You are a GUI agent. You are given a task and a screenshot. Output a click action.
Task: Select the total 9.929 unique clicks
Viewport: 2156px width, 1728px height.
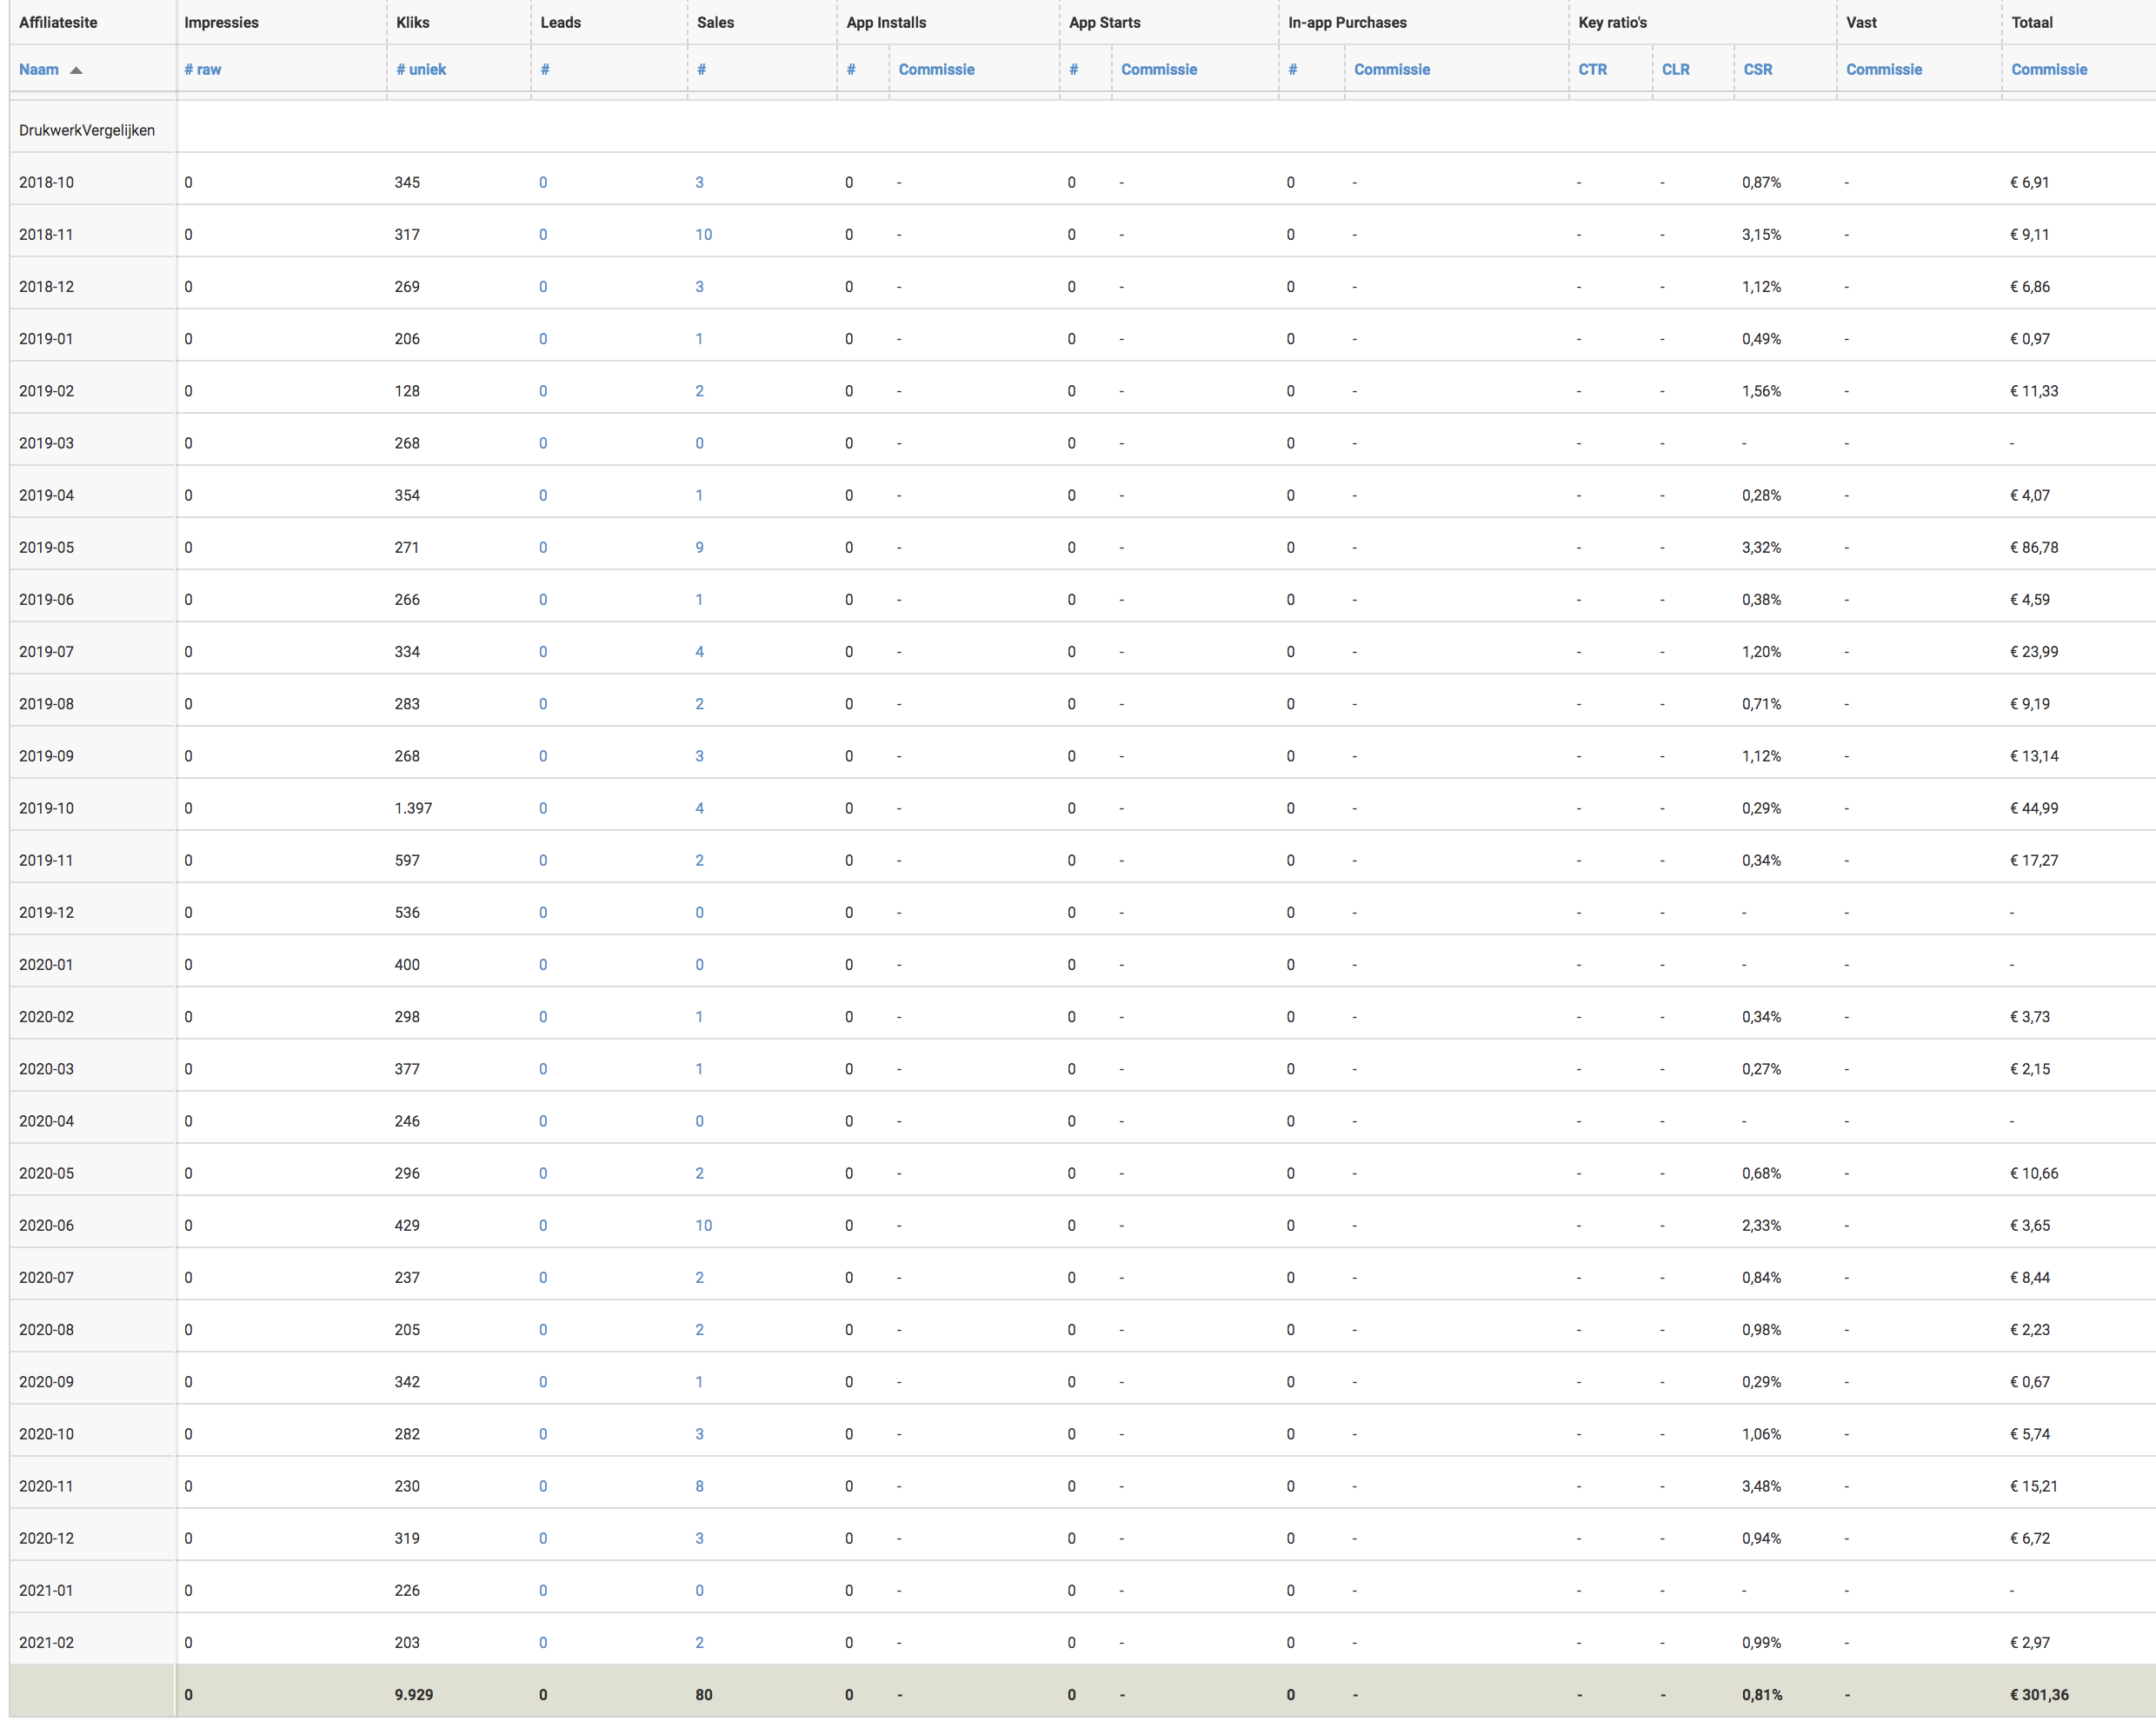(x=414, y=1694)
